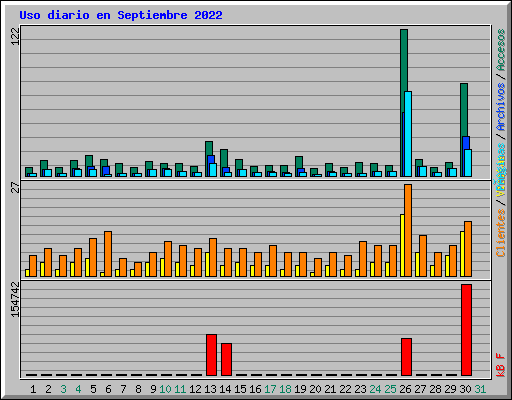Screen dimensions: 512x400
Task: Select the day 31 label on the axis
Action: point(480,389)
